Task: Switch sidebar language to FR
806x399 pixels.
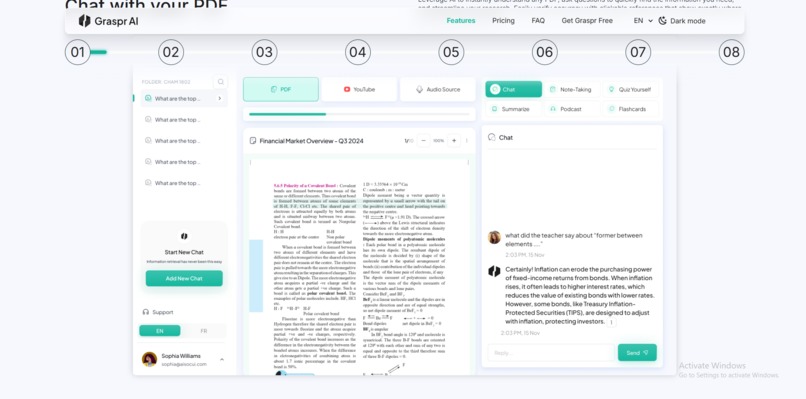Action: pos(204,331)
